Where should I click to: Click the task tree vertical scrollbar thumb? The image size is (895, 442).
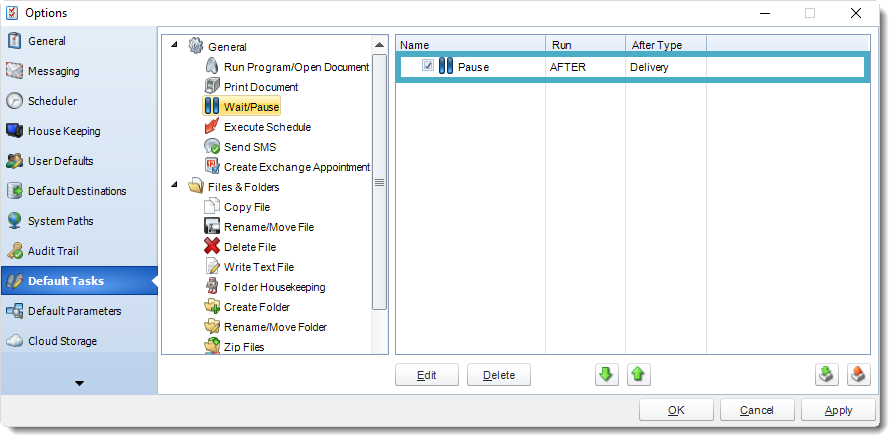click(x=379, y=182)
